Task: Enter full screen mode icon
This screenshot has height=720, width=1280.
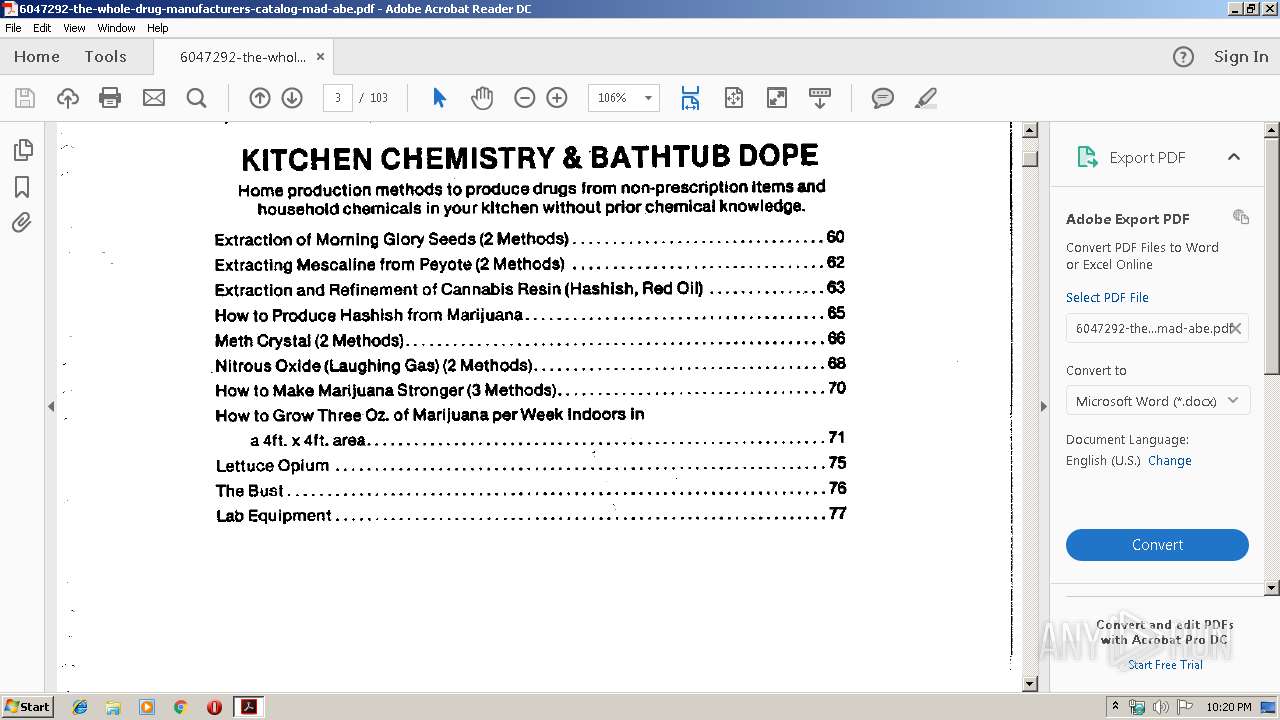Action: point(777,98)
